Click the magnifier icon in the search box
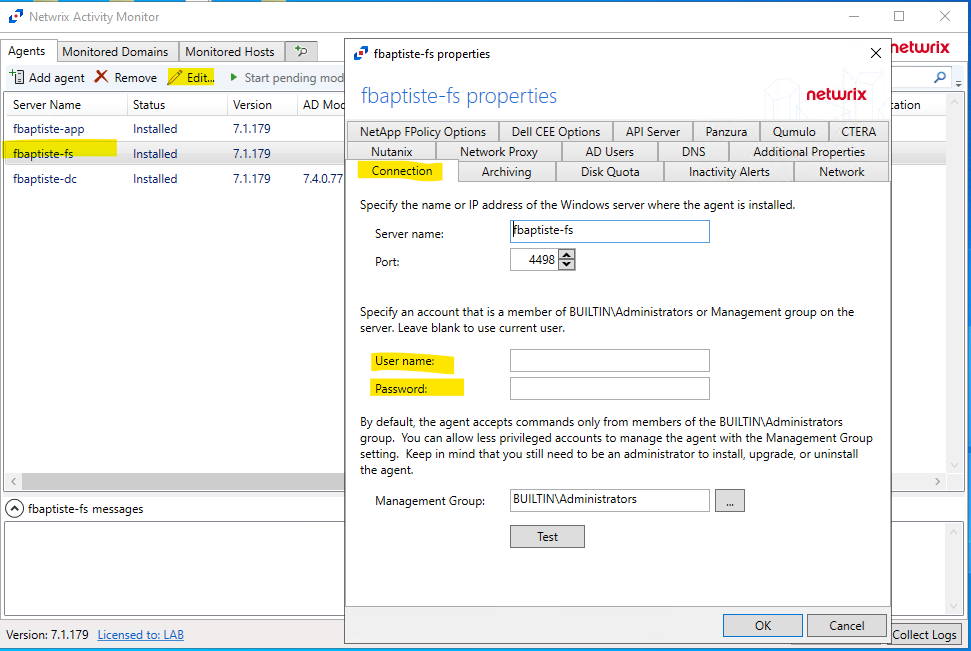Viewport: 971px width, 651px height. coord(940,77)
